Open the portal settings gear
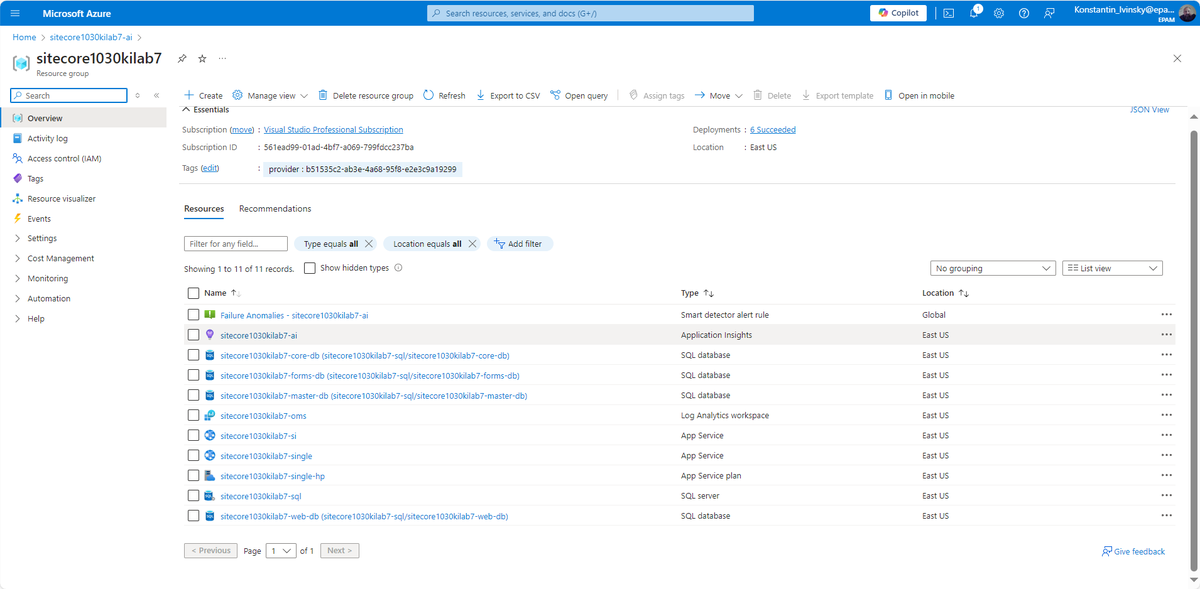Image resolution: width=1200 pixels, height=589 pixels. tap(998, 12)
